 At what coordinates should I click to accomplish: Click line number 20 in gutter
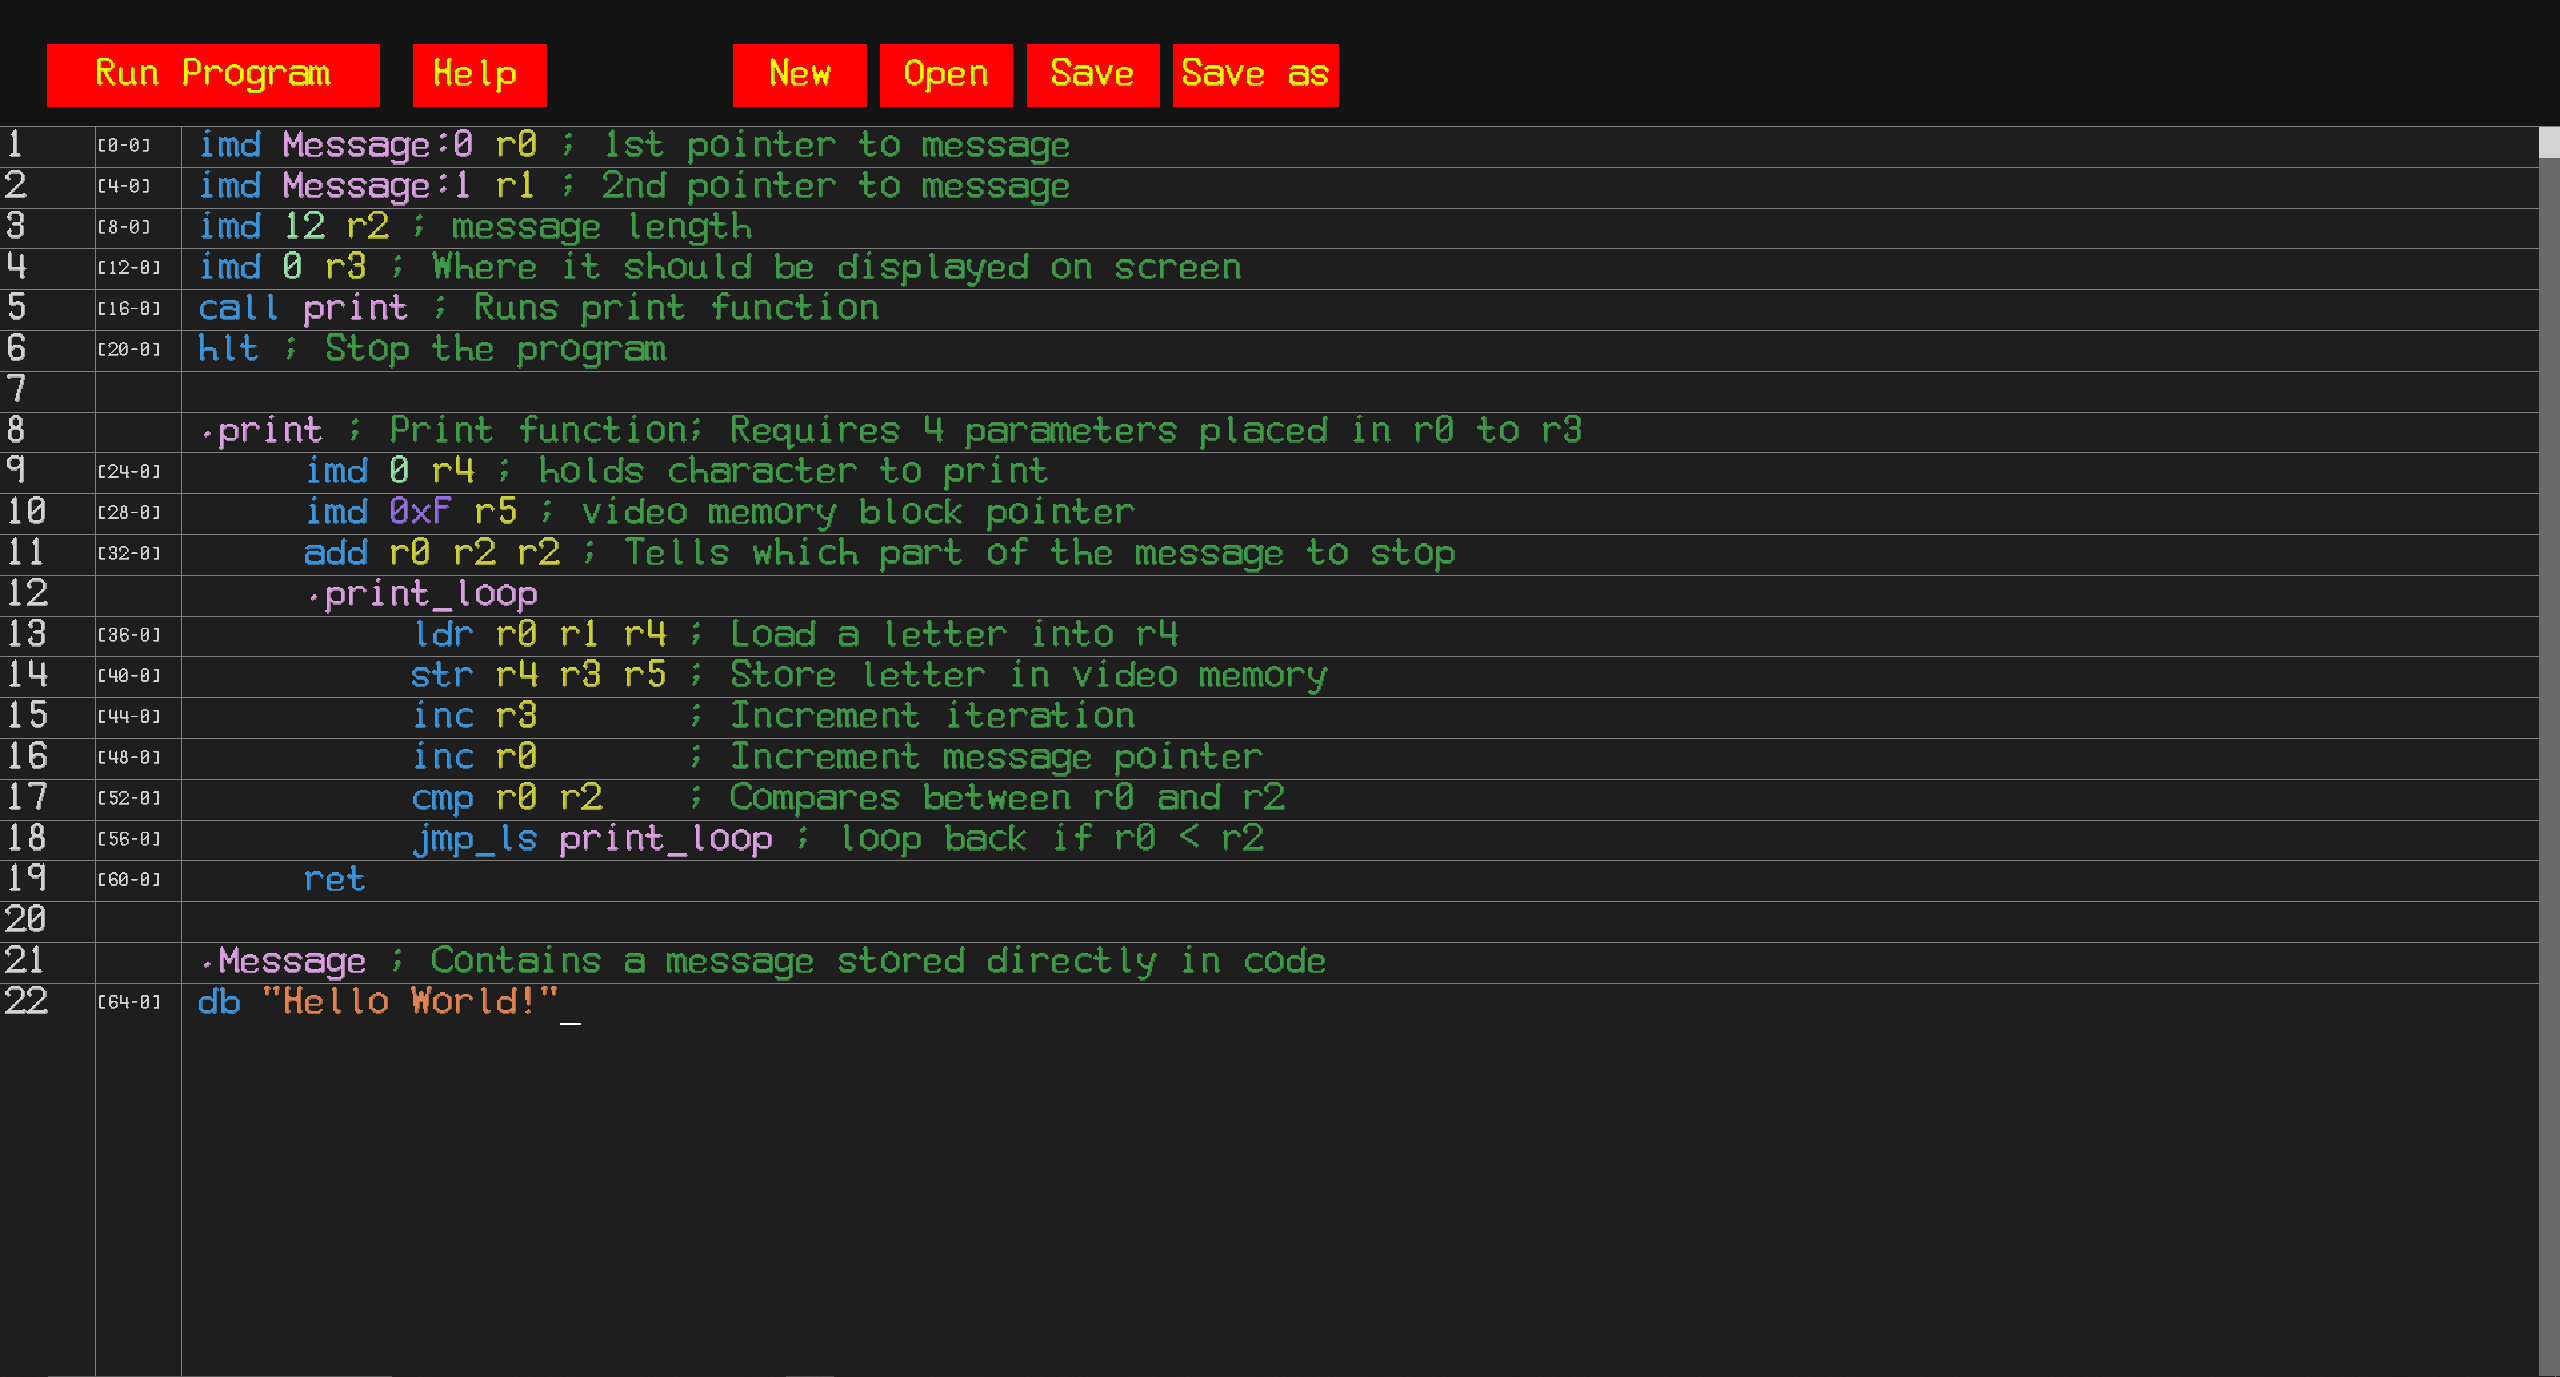pyautogui.click(x=26, y=920)
